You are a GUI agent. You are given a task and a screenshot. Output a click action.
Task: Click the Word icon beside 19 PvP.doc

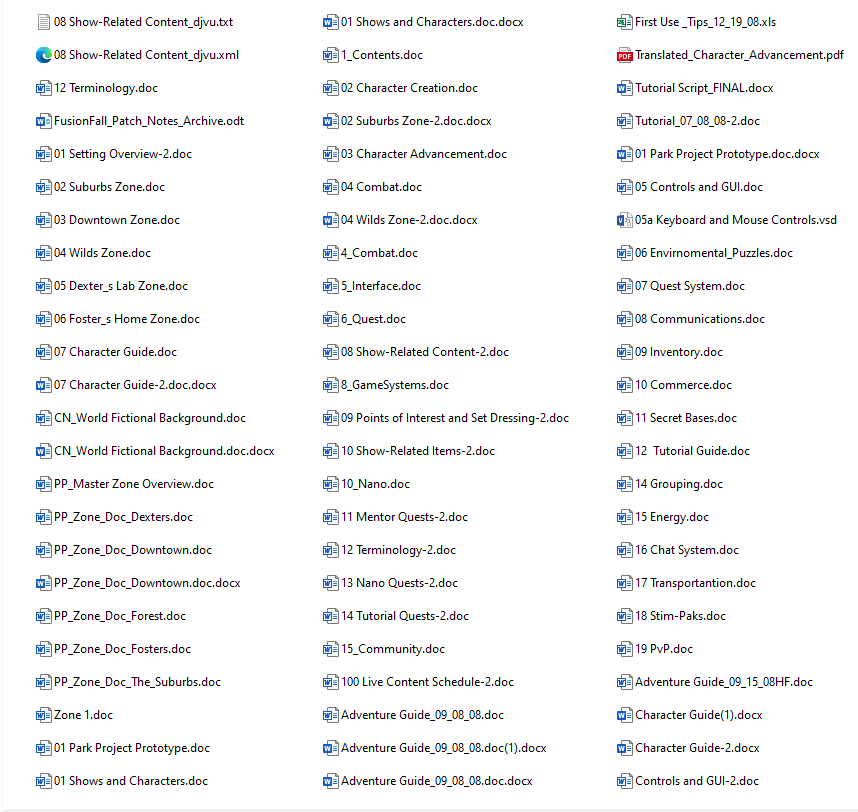pos(624,649)
